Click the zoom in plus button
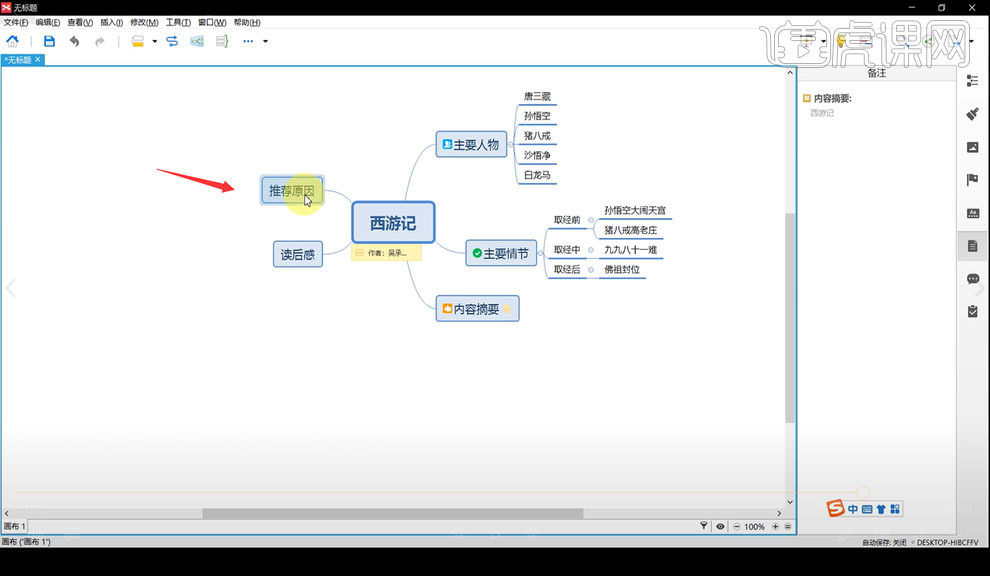This screenshot has height=576, width=990. [775, 526]
